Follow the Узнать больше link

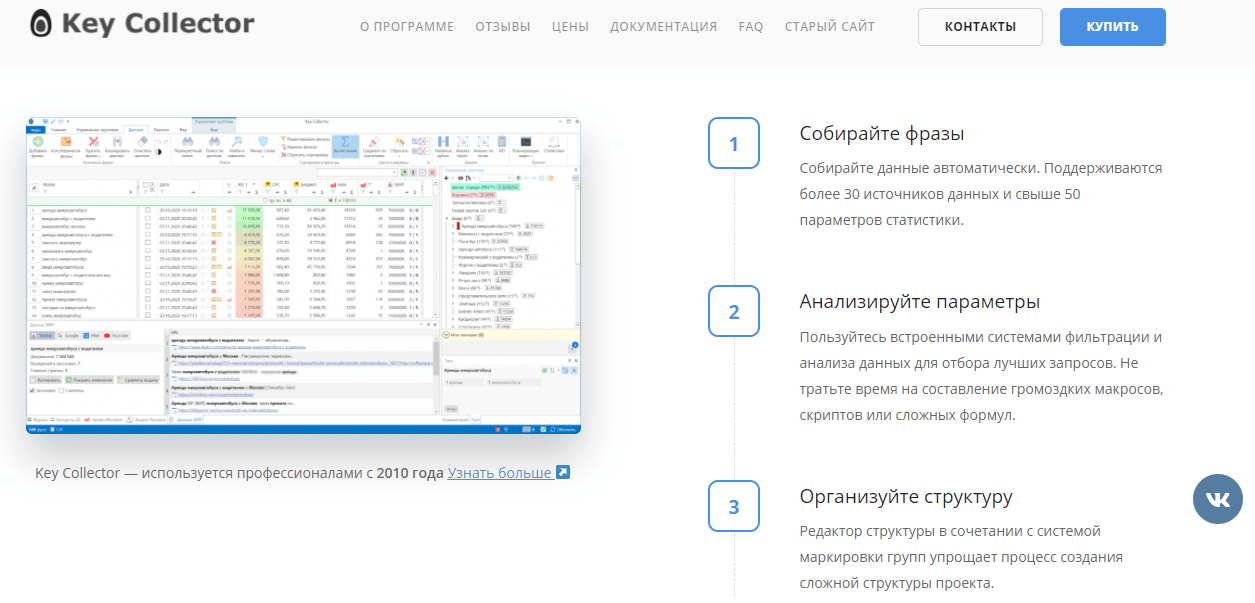509,472
